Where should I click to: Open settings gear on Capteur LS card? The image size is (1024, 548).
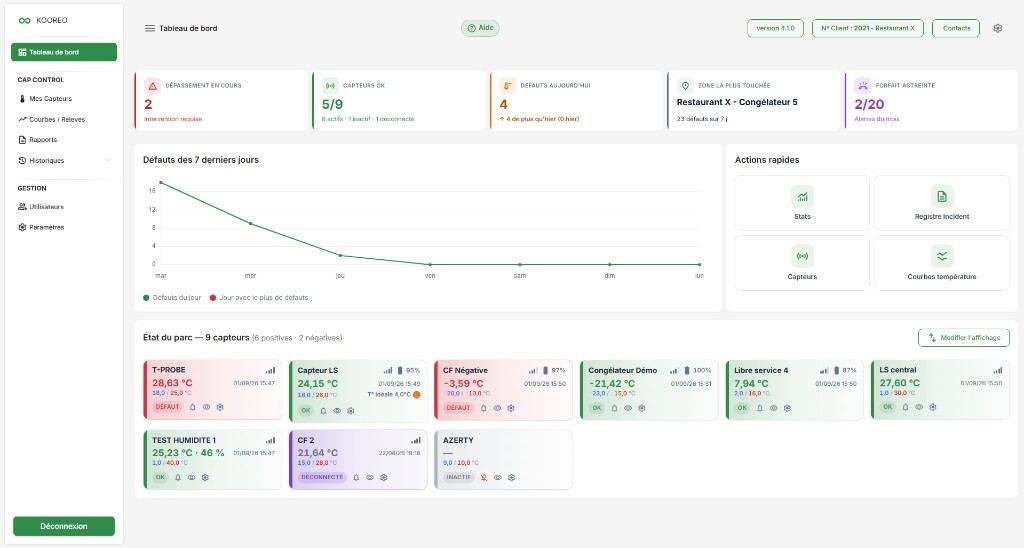[351, 411]
